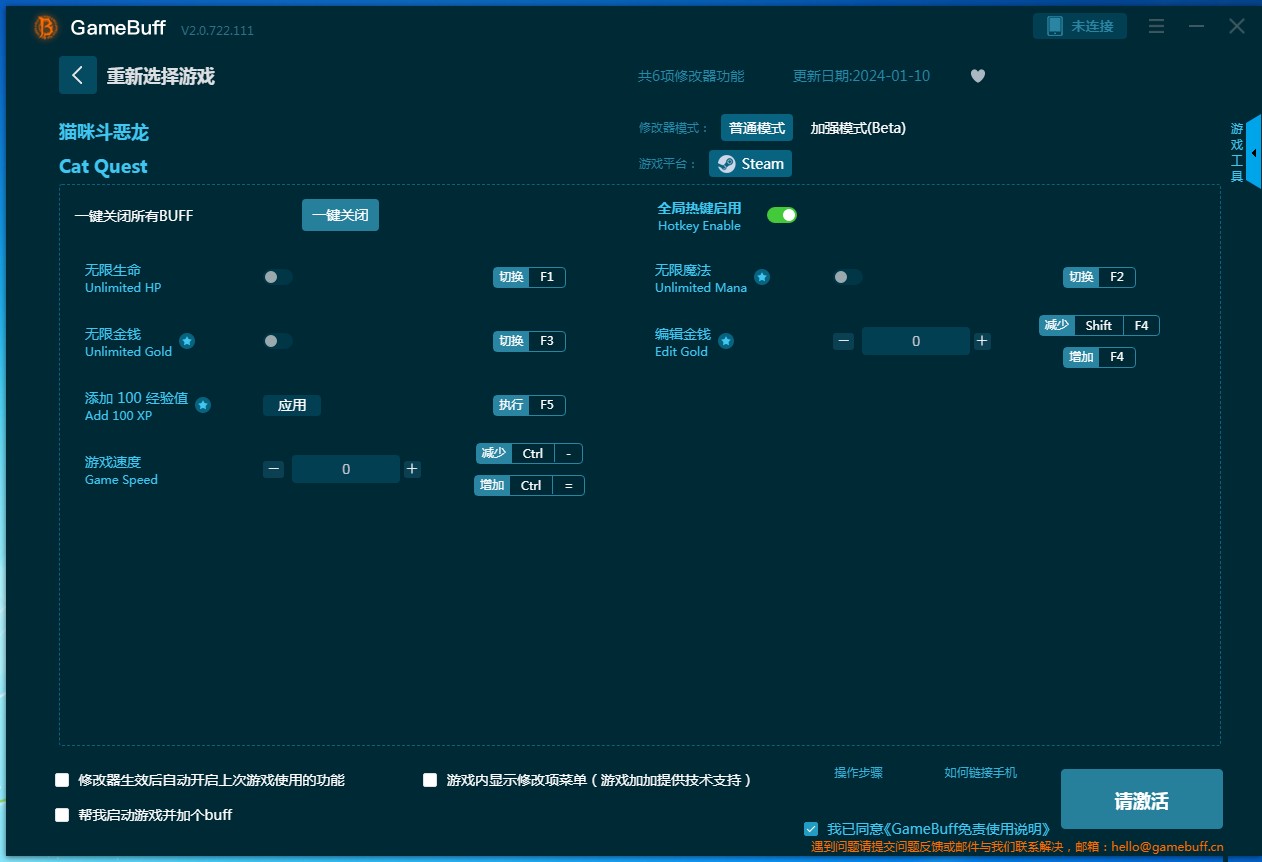Click the star icon beside Edit Gold
The width and height of the screenshot is (1262, 862).
point(726,341)
